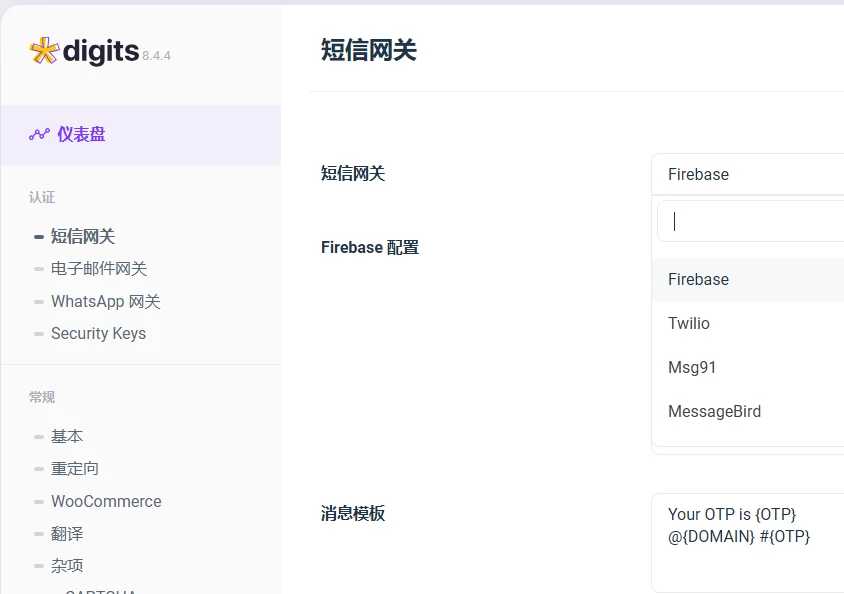The image size is (844, 594).
Task: Open the WooCommerce settings entry
Action: click(x=105, y=501)
